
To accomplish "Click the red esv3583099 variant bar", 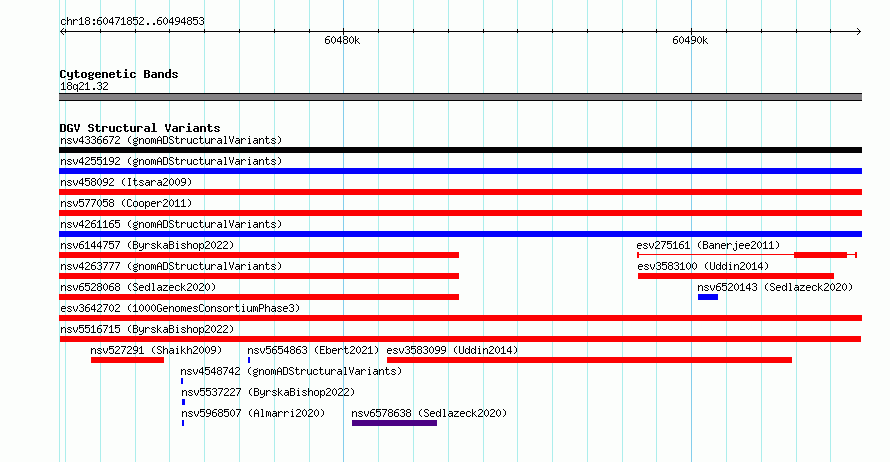I will click(x=589, y=360).
